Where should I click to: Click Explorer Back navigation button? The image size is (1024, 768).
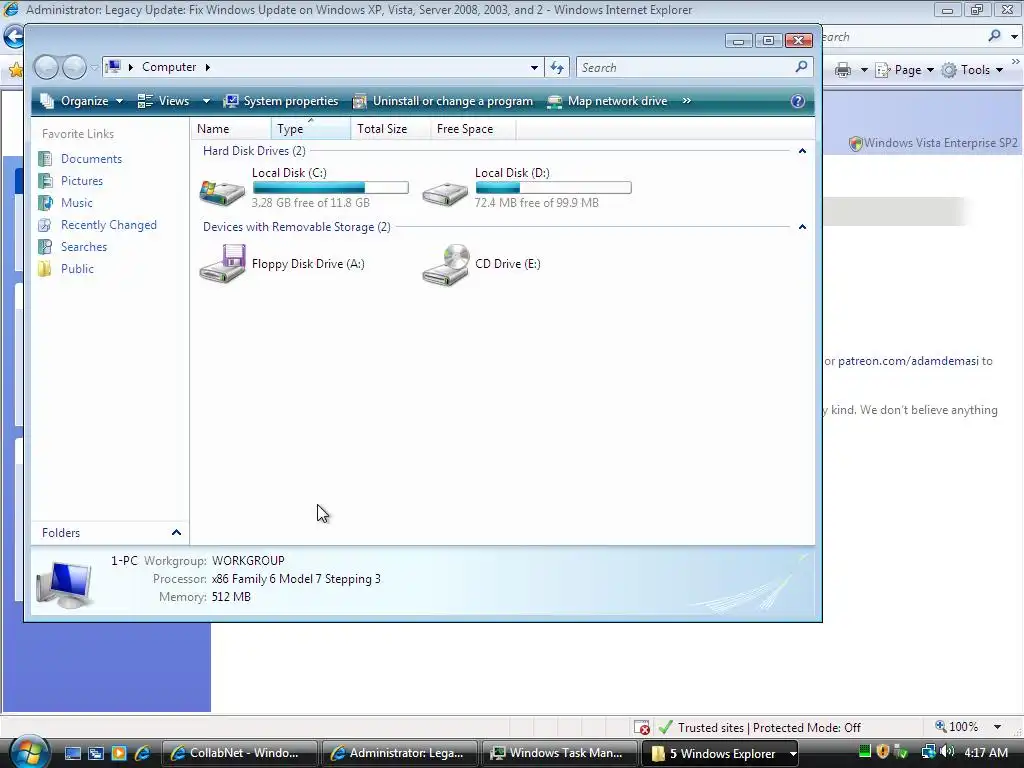click(46, 67)
